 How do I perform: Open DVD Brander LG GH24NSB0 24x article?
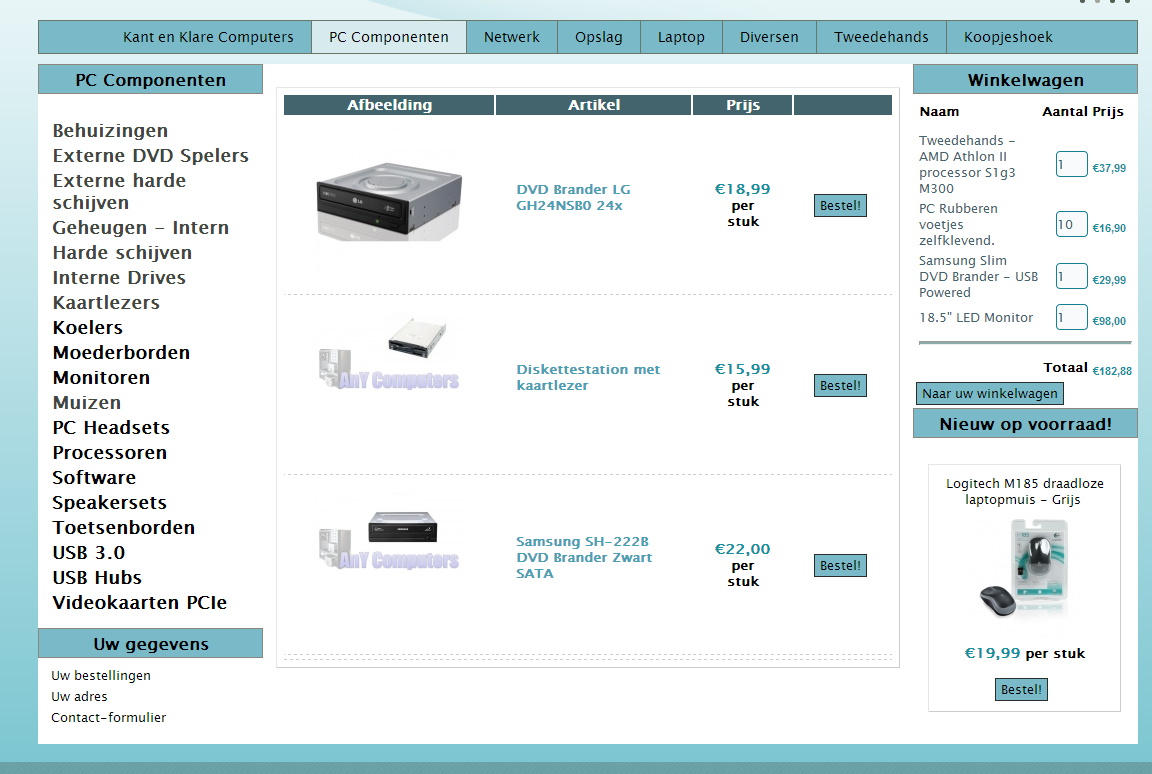[x=573, y=198]
